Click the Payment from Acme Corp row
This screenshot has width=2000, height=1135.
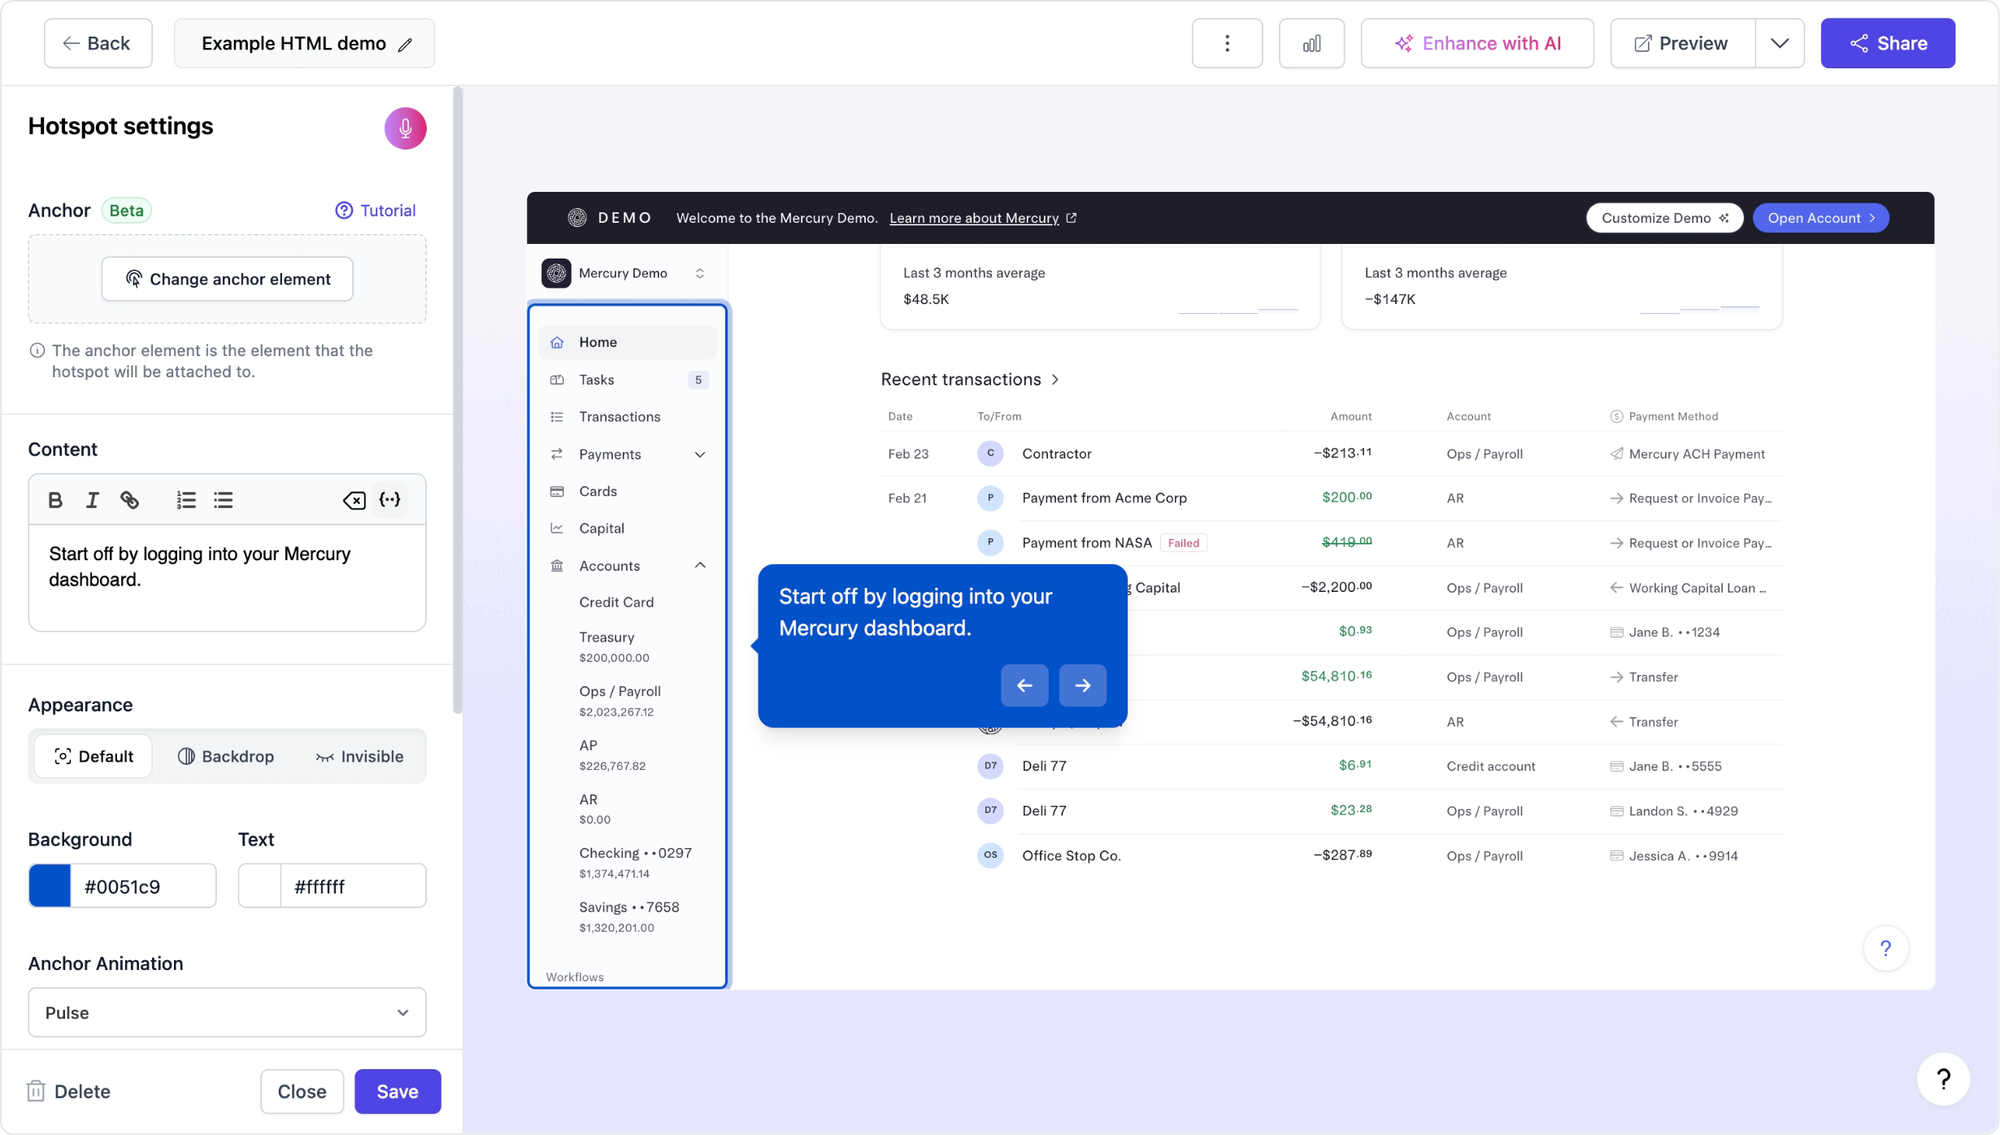click(x=1330, y=498)
